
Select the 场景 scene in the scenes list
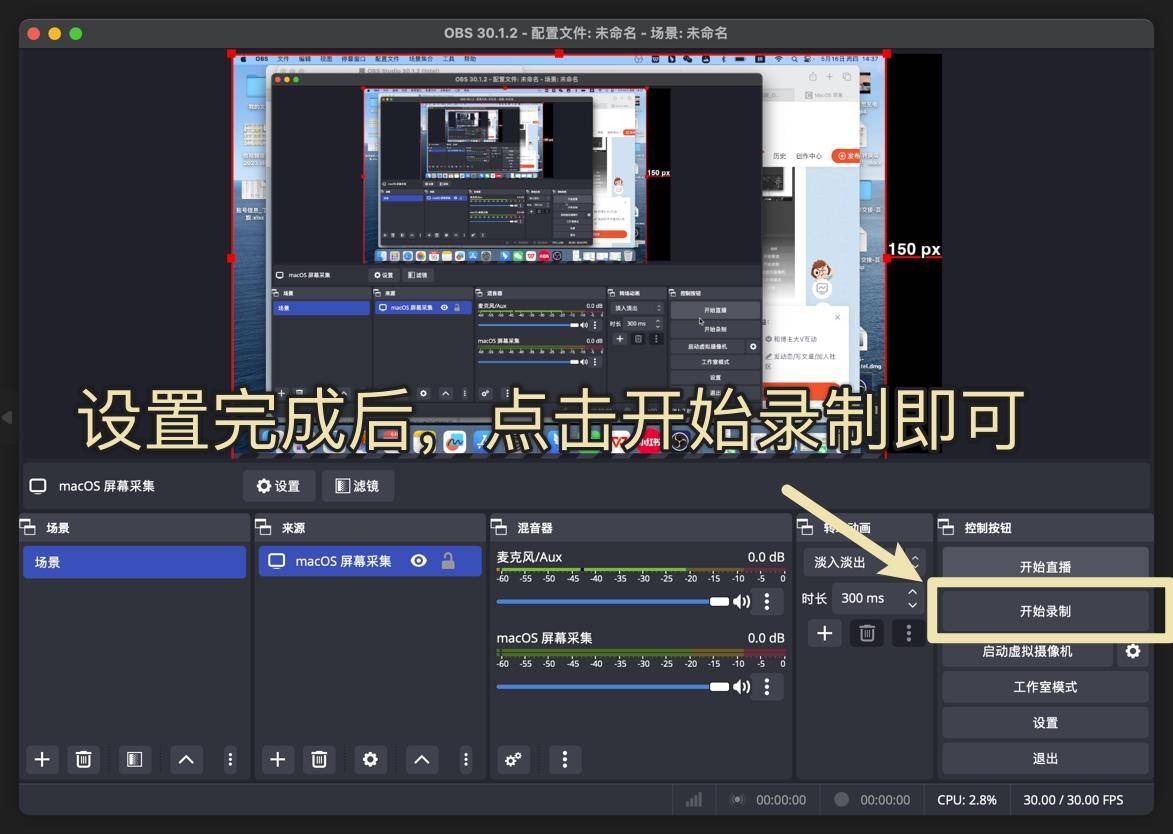pyautogui.click(x=134, y=561)
